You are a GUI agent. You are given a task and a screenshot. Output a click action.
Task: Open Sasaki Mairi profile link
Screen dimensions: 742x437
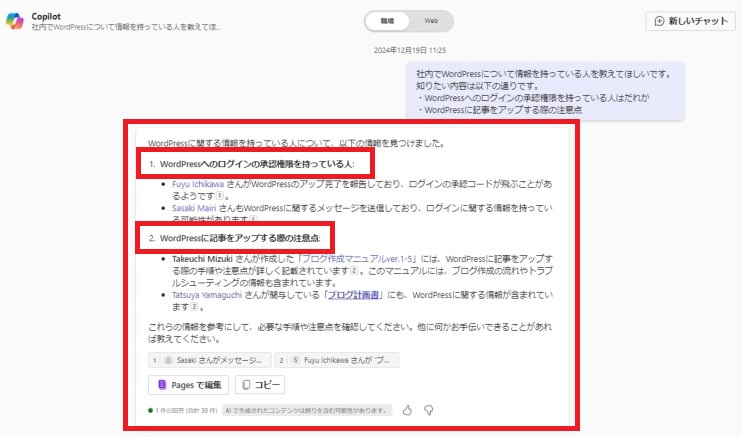(194, 208)
